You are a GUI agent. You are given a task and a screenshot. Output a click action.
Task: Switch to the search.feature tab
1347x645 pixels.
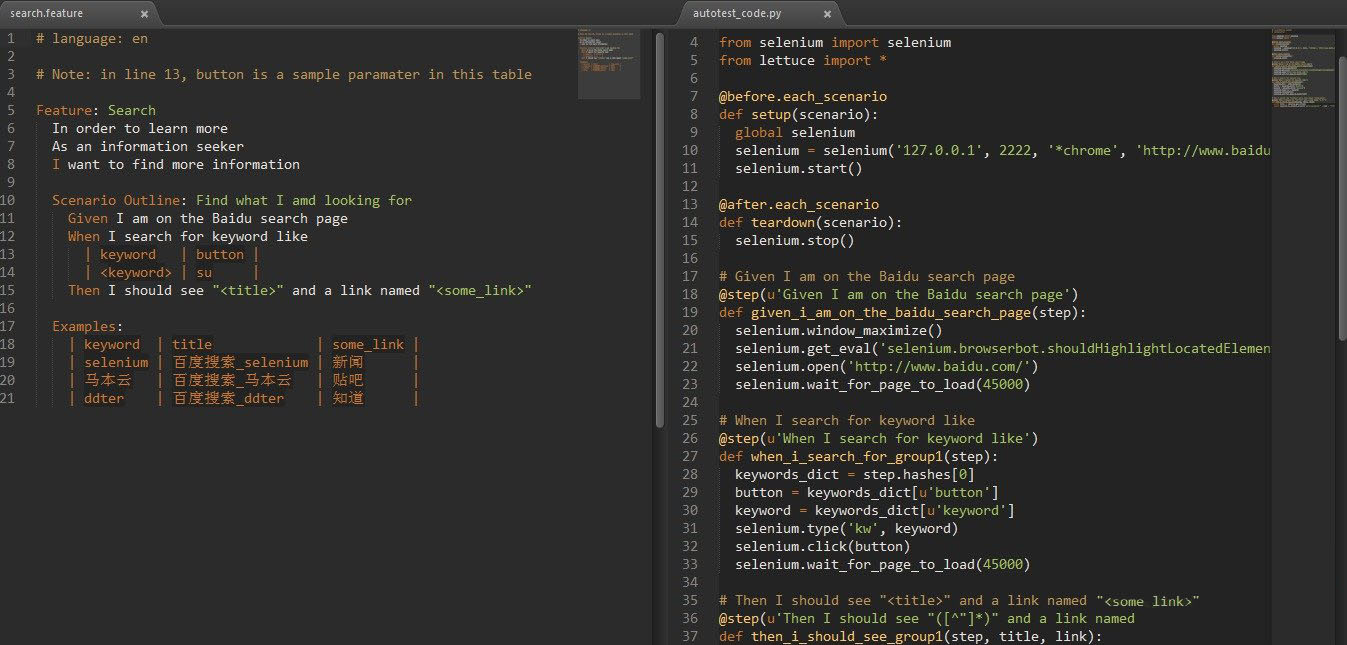coord(47,14)
